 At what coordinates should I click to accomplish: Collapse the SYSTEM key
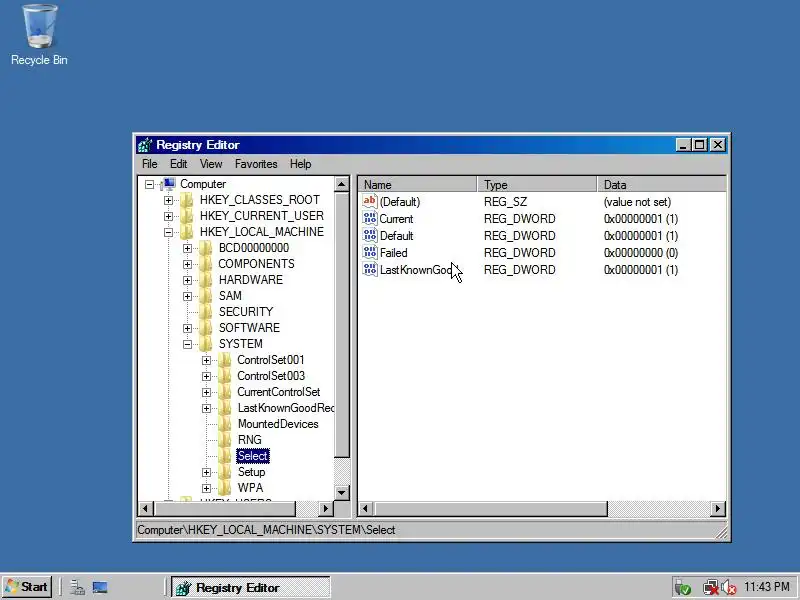coord(187,344)
